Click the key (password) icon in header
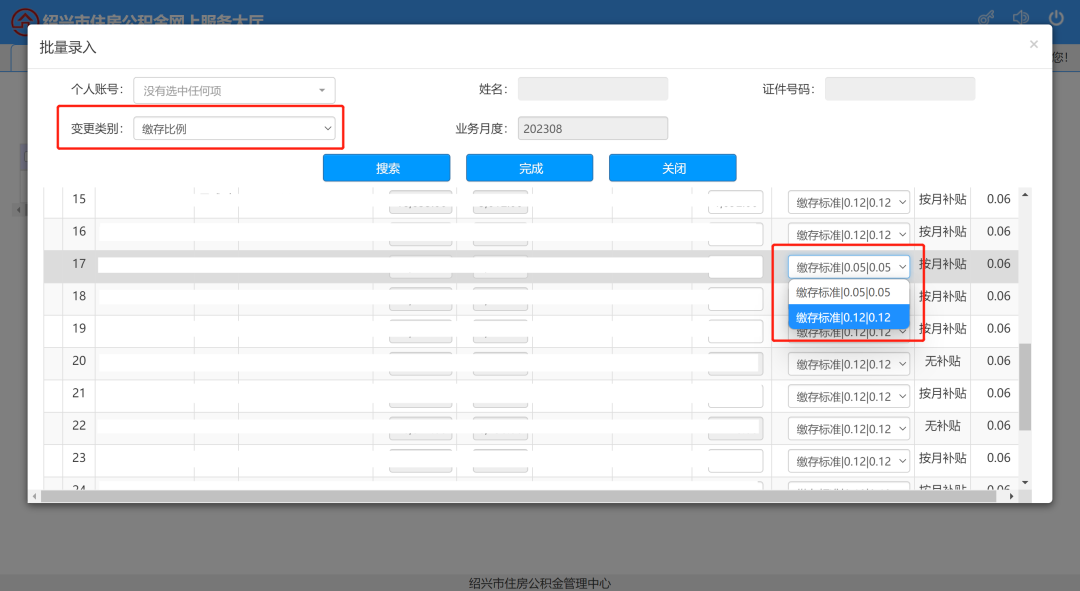 click(x=985, y=17)
